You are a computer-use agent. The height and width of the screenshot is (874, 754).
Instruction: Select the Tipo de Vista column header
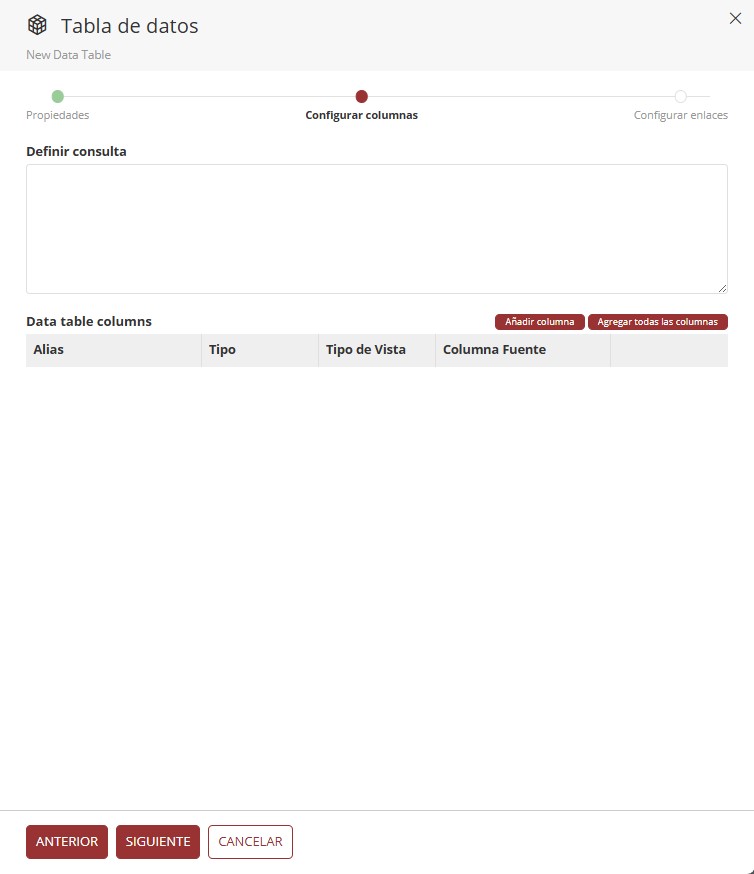tap(365, 351)
